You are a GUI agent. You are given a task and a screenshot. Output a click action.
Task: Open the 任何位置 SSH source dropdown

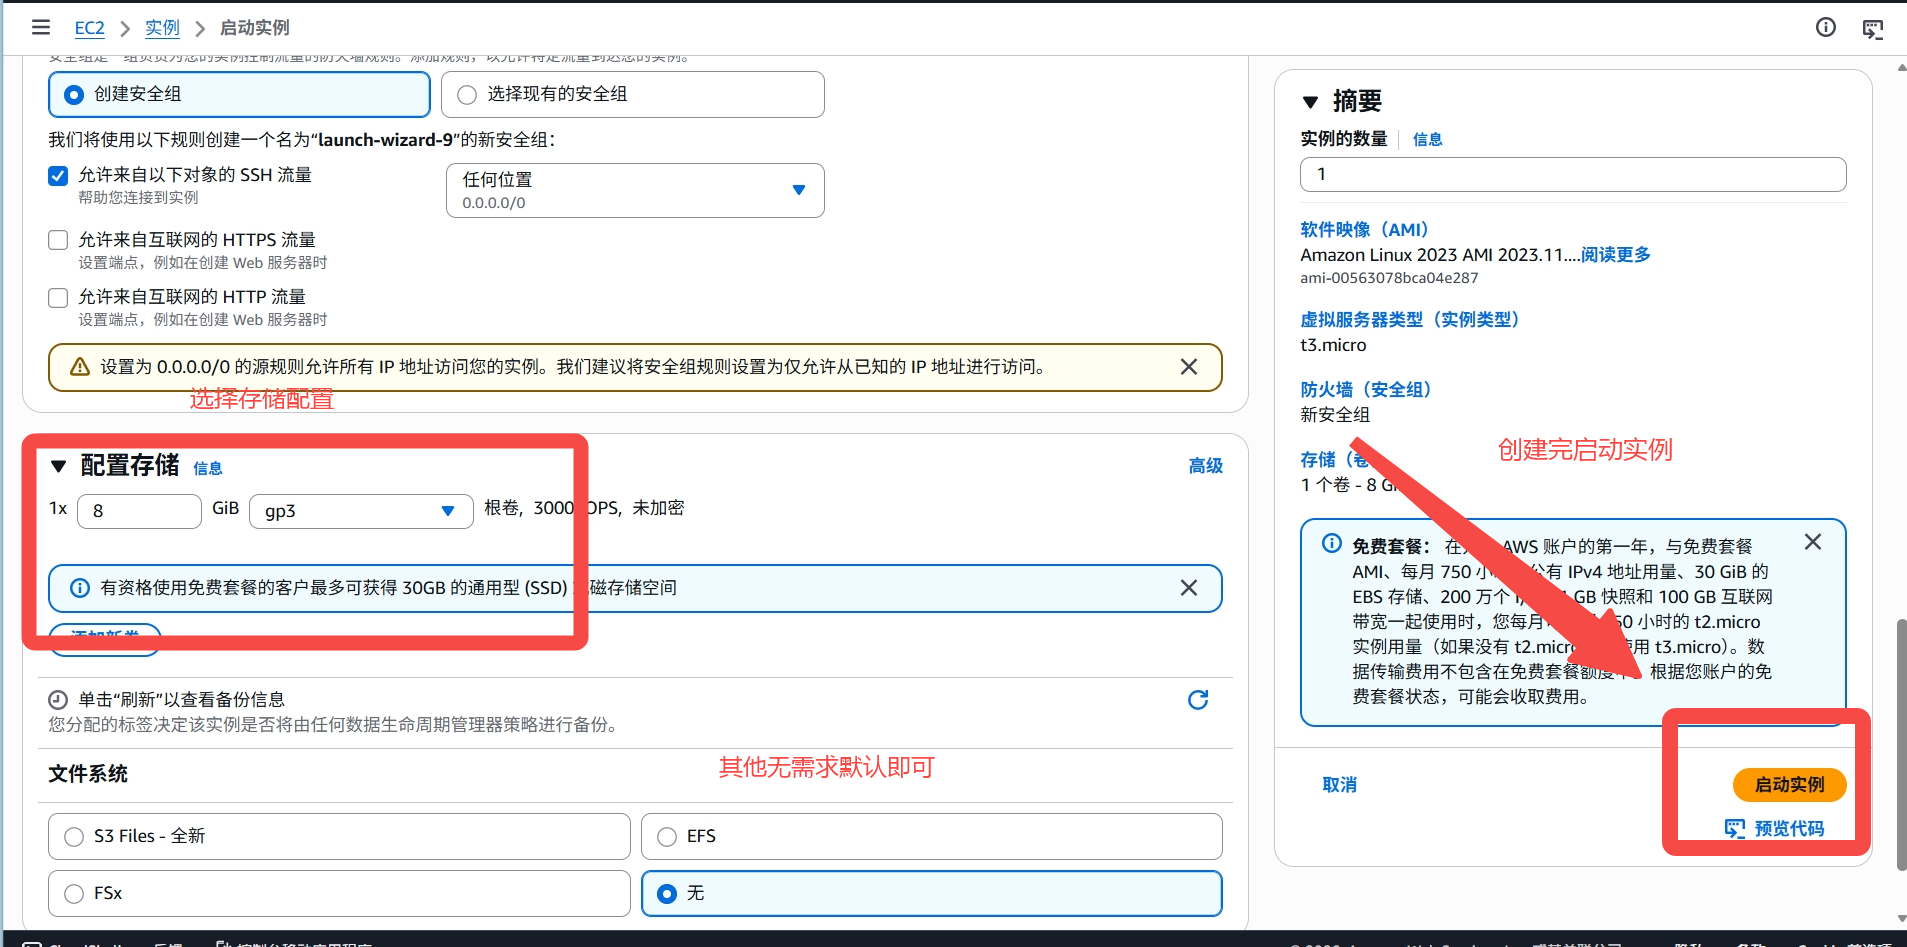(635, 190)
